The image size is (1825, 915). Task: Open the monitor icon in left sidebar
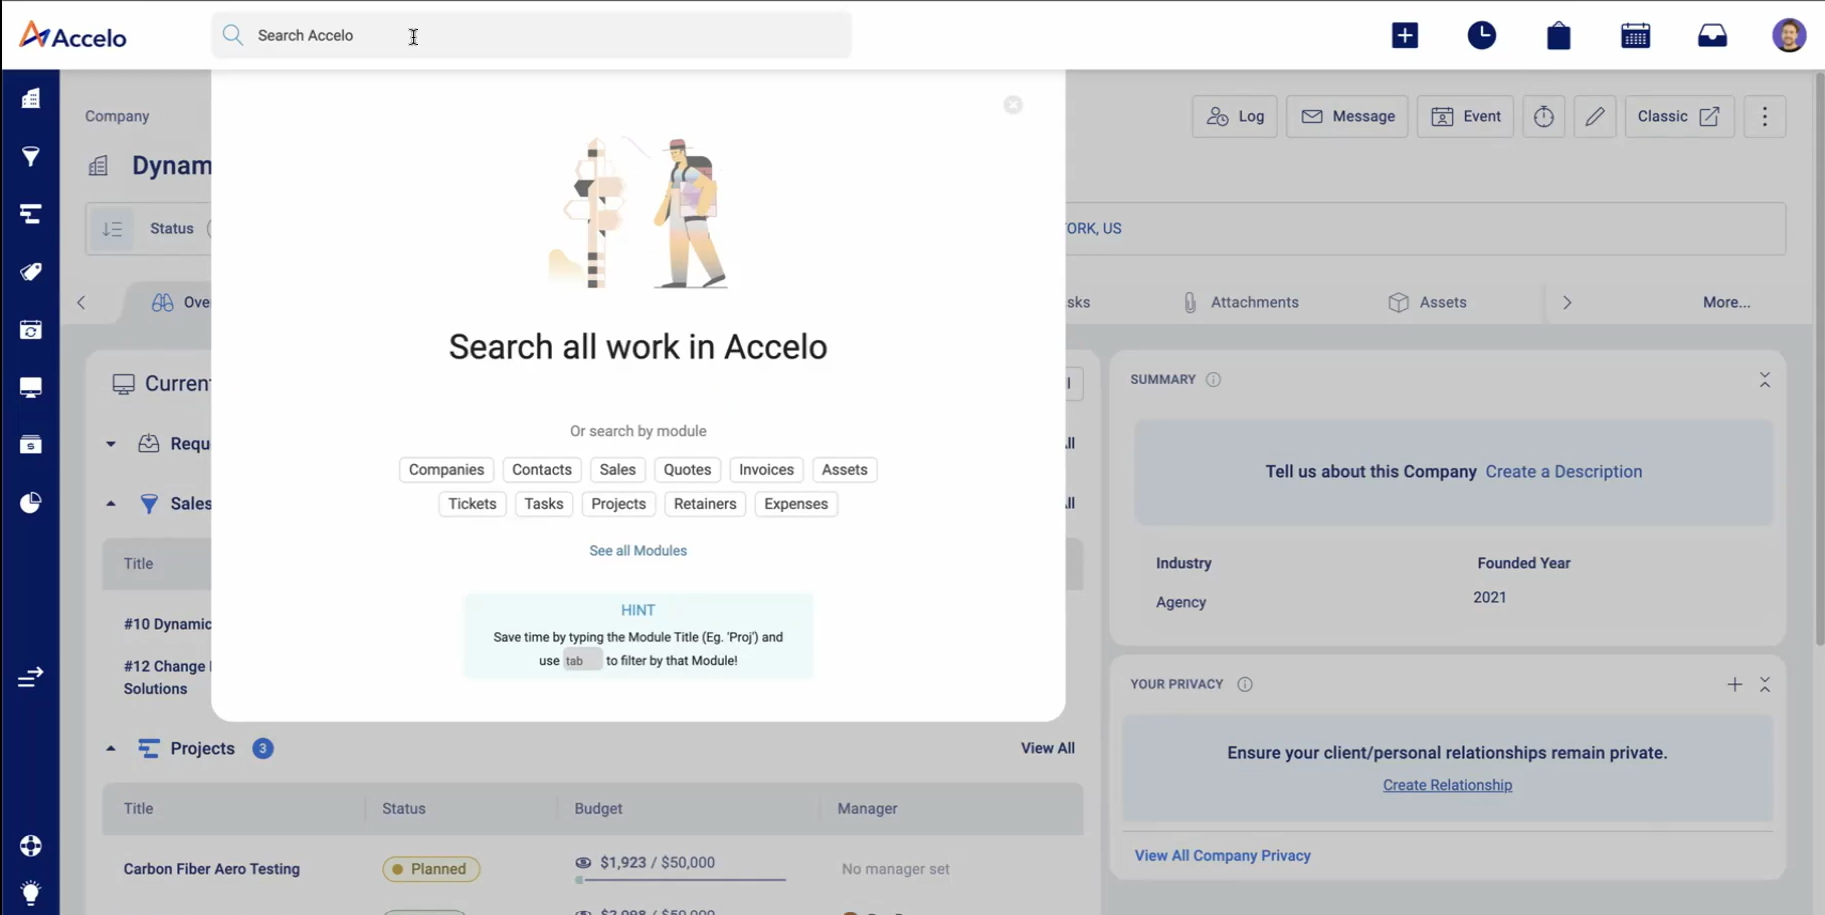click(31, 388)
